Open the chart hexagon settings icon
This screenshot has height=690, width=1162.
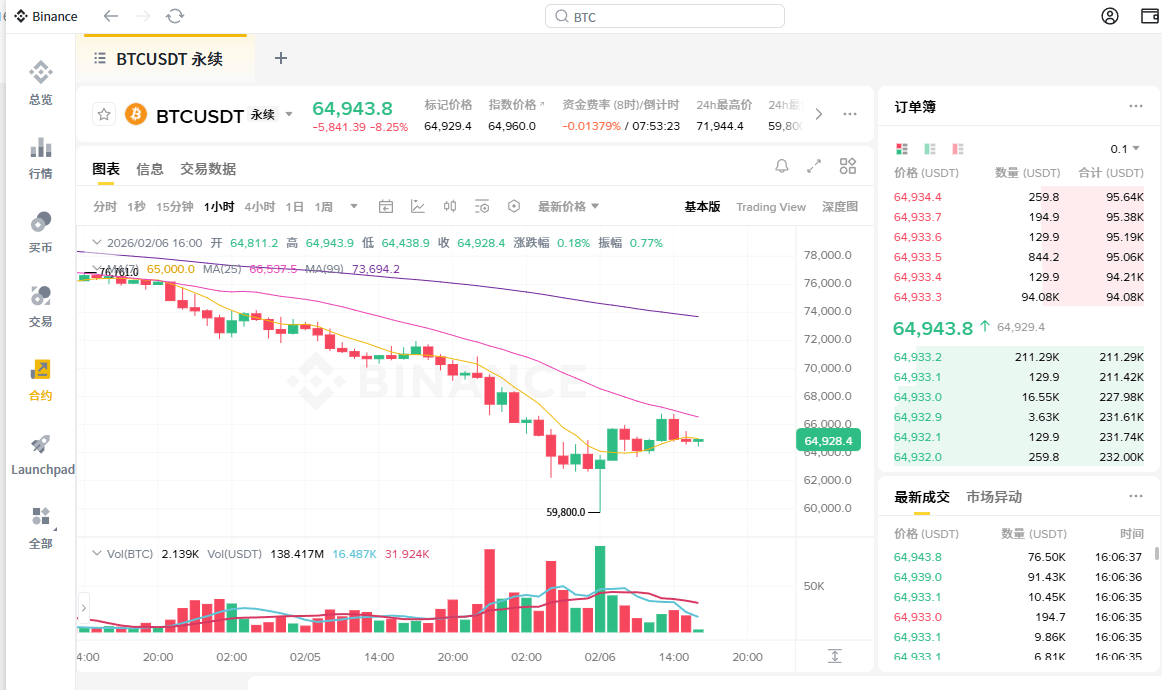(514, 207)
